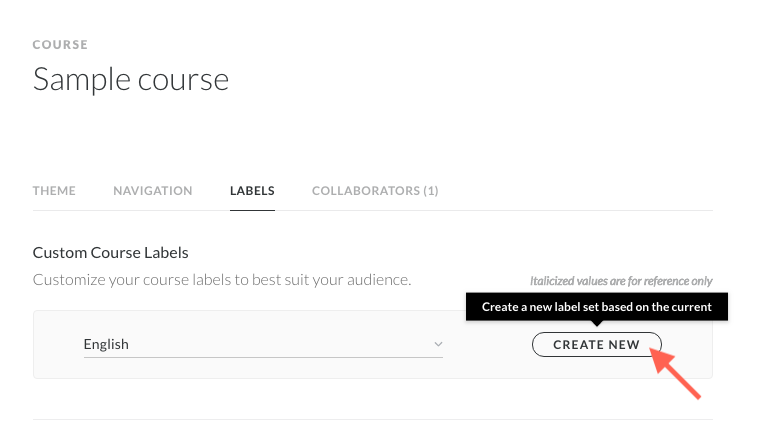767x423 pixels.
Task: Open the Collaborators (1) tab
Action: point(375,190)
